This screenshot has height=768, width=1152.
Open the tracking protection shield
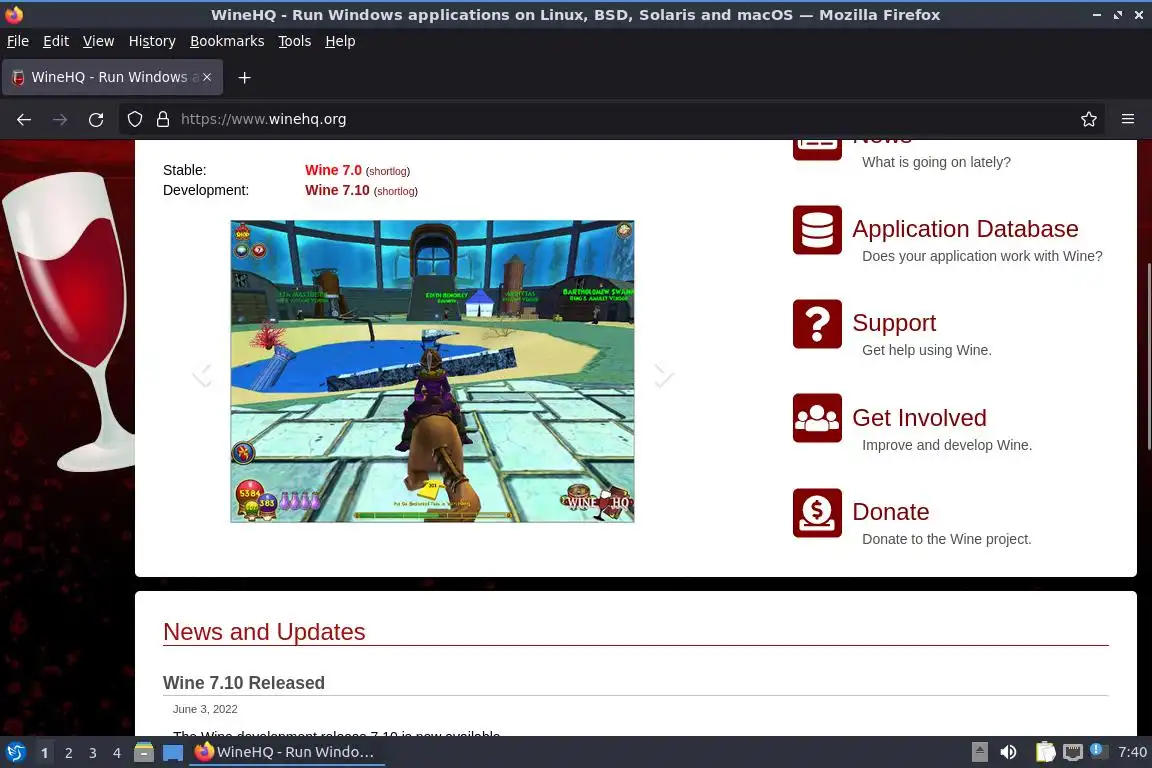[x=135, y=119]
